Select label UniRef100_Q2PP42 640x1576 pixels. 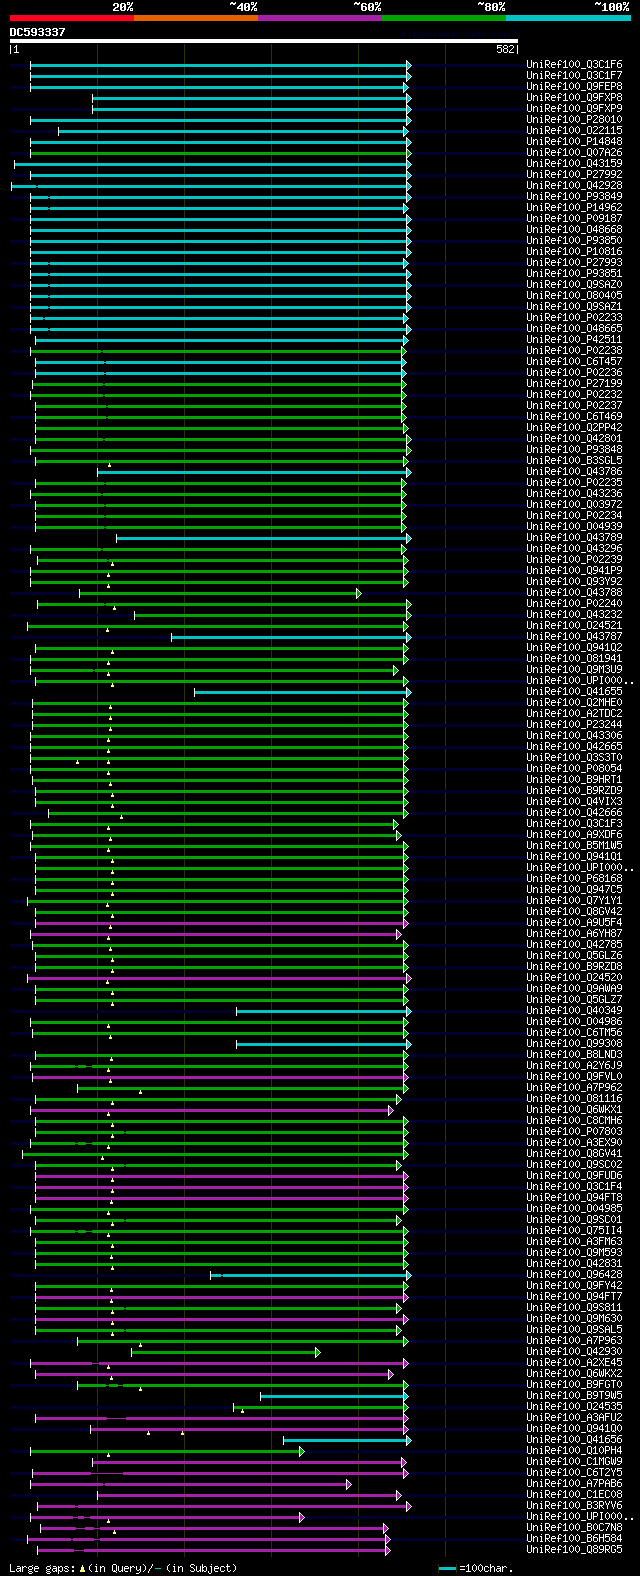tap(574, 428)
